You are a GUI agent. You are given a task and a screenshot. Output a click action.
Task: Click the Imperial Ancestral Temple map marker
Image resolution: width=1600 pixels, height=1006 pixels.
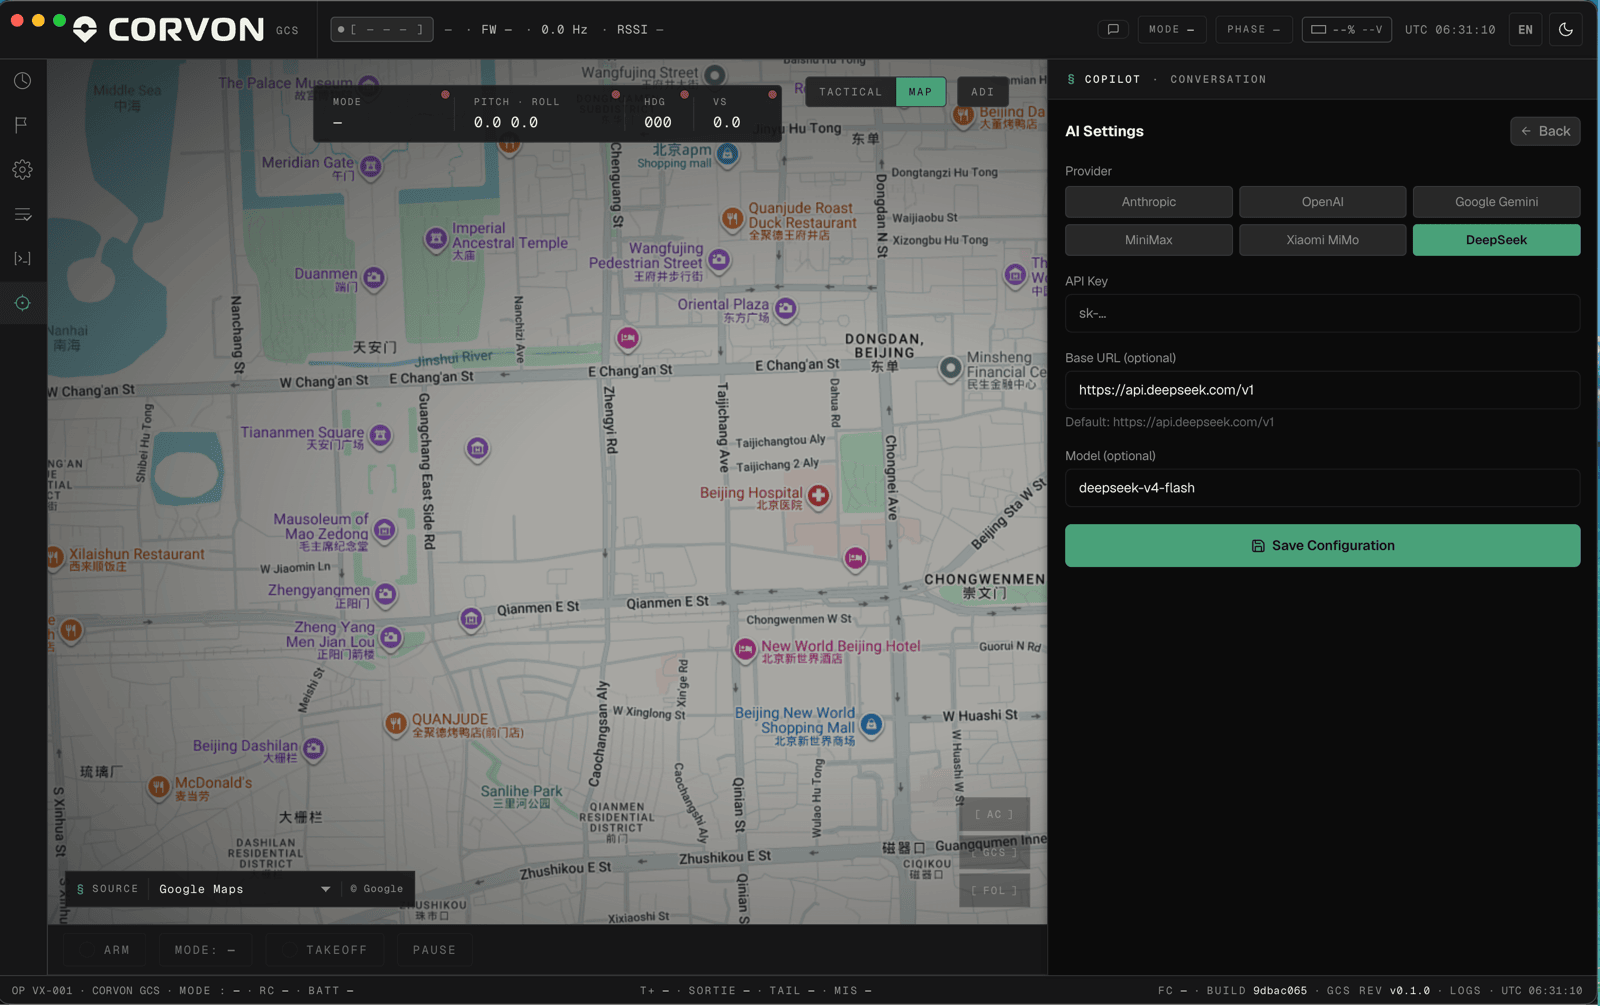pos(436,239)
